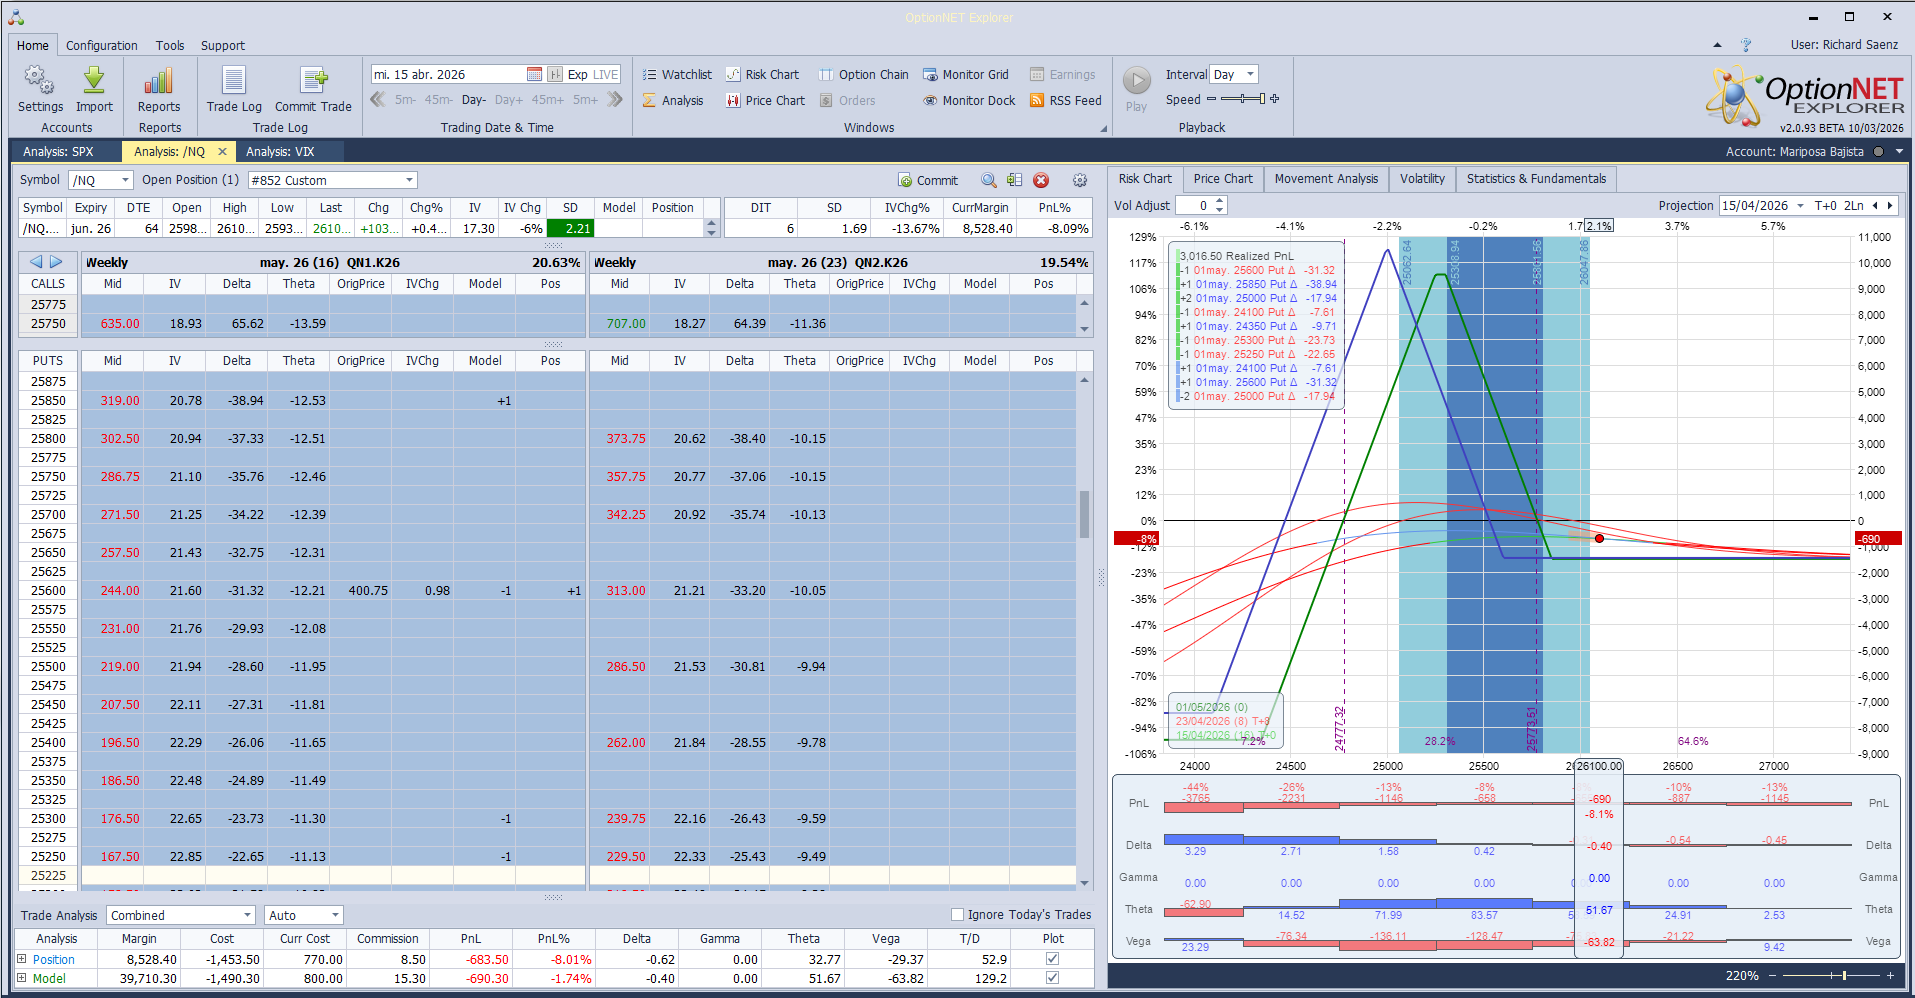
Task: Toggle LIVE mode button
Action: coord(606,74)
